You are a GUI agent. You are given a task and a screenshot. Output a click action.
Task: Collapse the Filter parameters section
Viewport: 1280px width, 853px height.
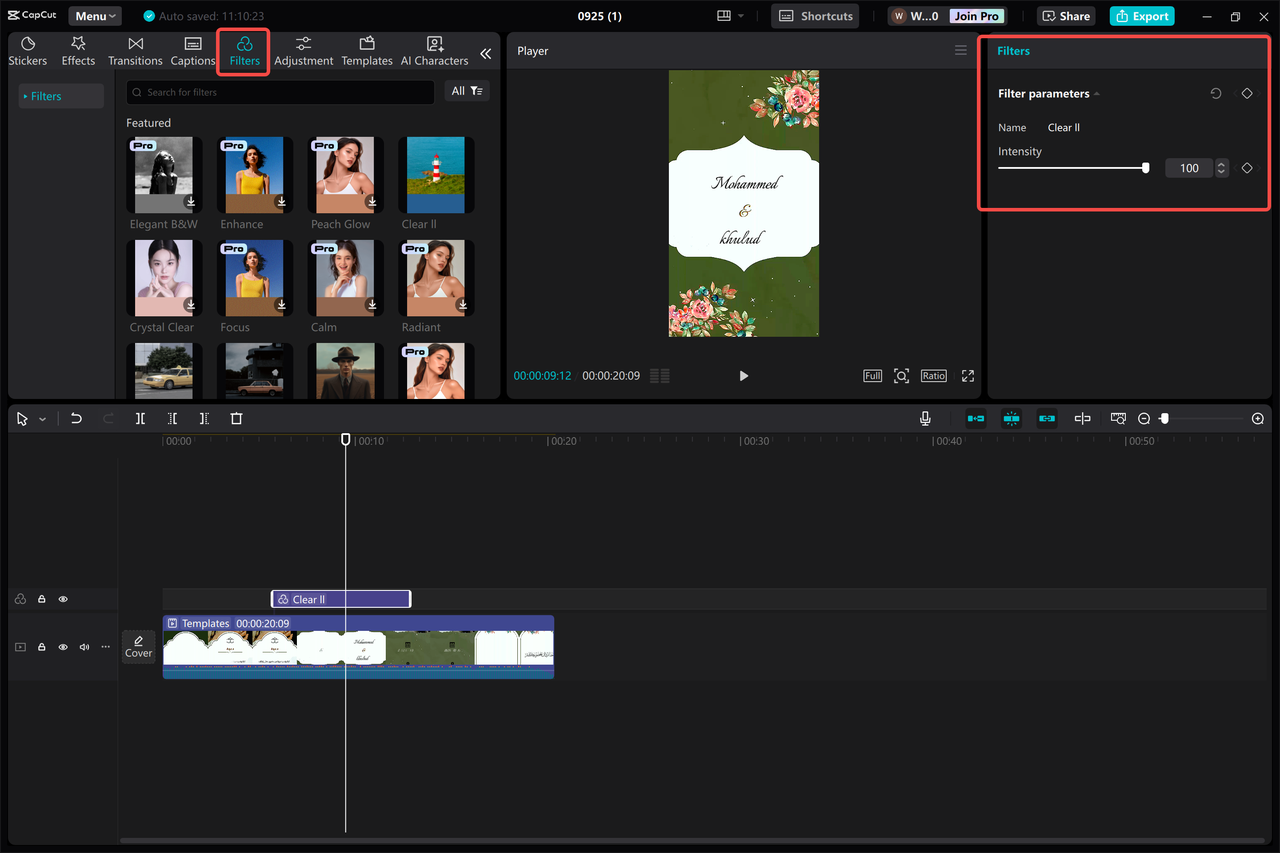click(1096, 93)
